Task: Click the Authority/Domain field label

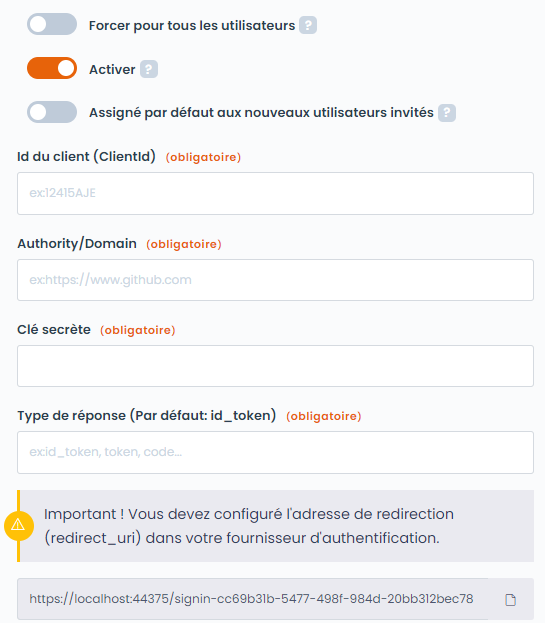Action: click(x=77, y=244)
